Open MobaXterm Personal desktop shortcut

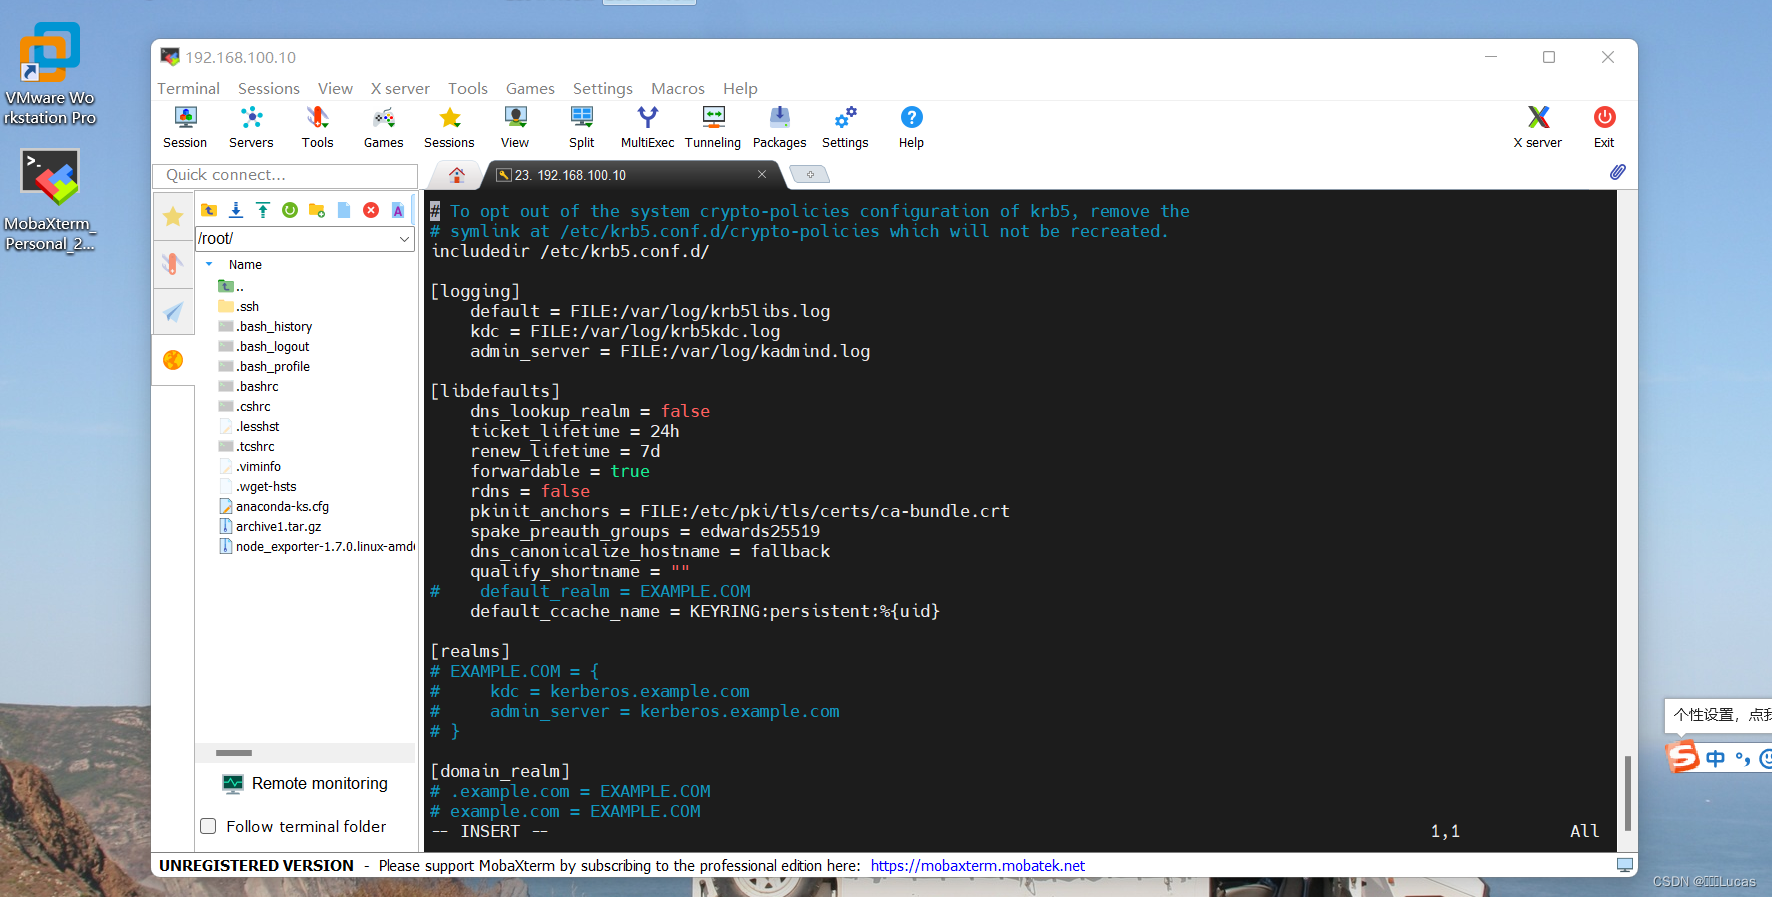(49, 200)
